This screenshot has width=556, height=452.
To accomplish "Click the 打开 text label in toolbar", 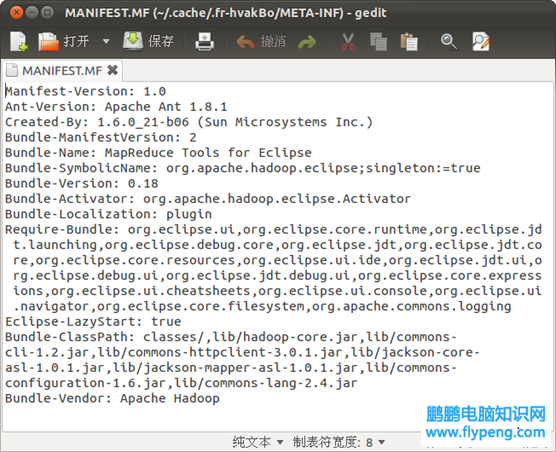I will click(x=76, y=41).
